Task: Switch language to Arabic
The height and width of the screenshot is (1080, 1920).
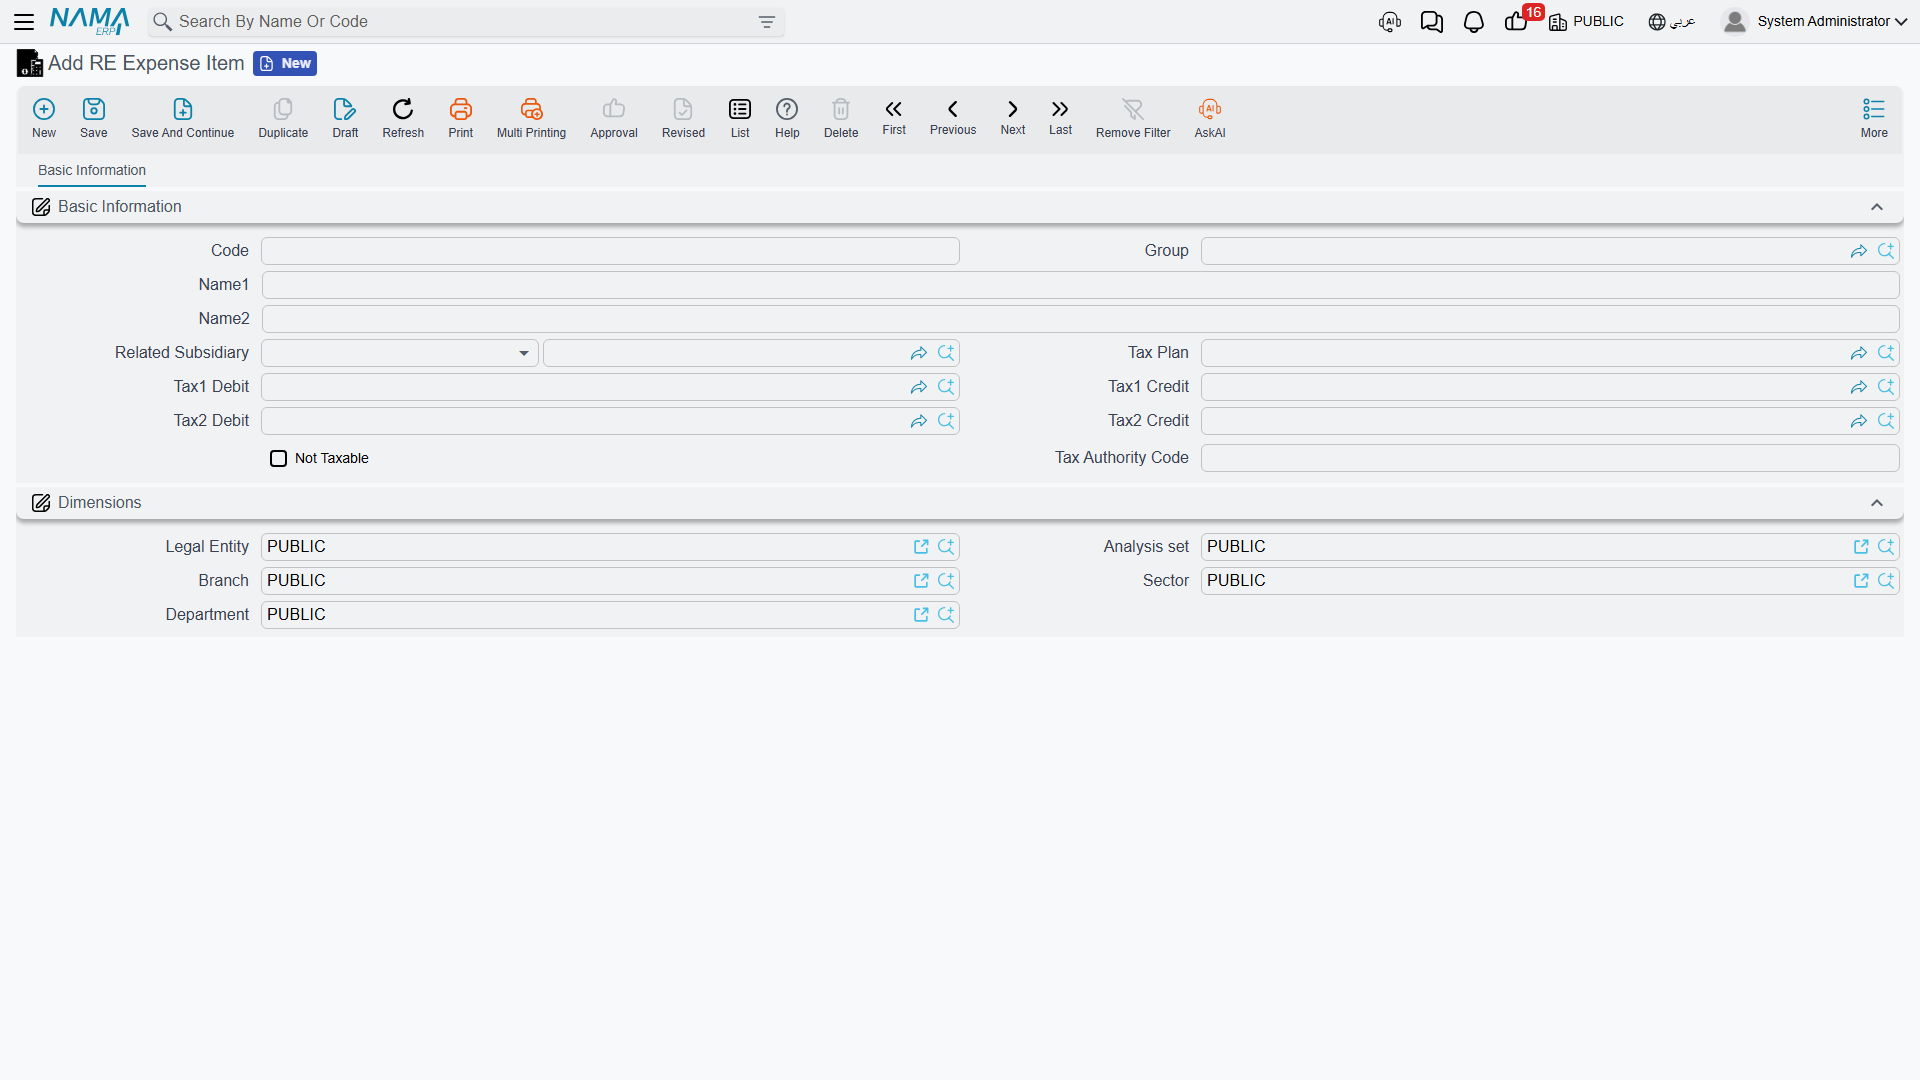Action: (x=1672, y=22)
